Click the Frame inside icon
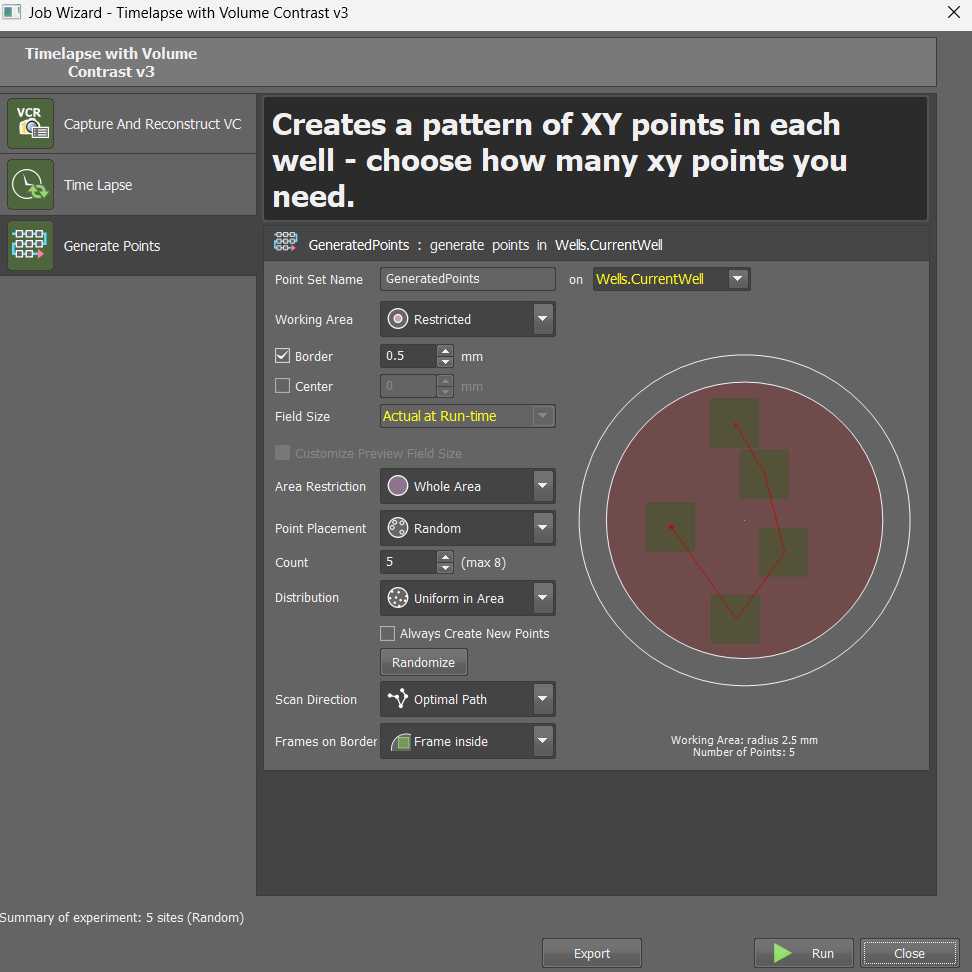The height and width of the screenshot is (972, 972). pos(400,741)
